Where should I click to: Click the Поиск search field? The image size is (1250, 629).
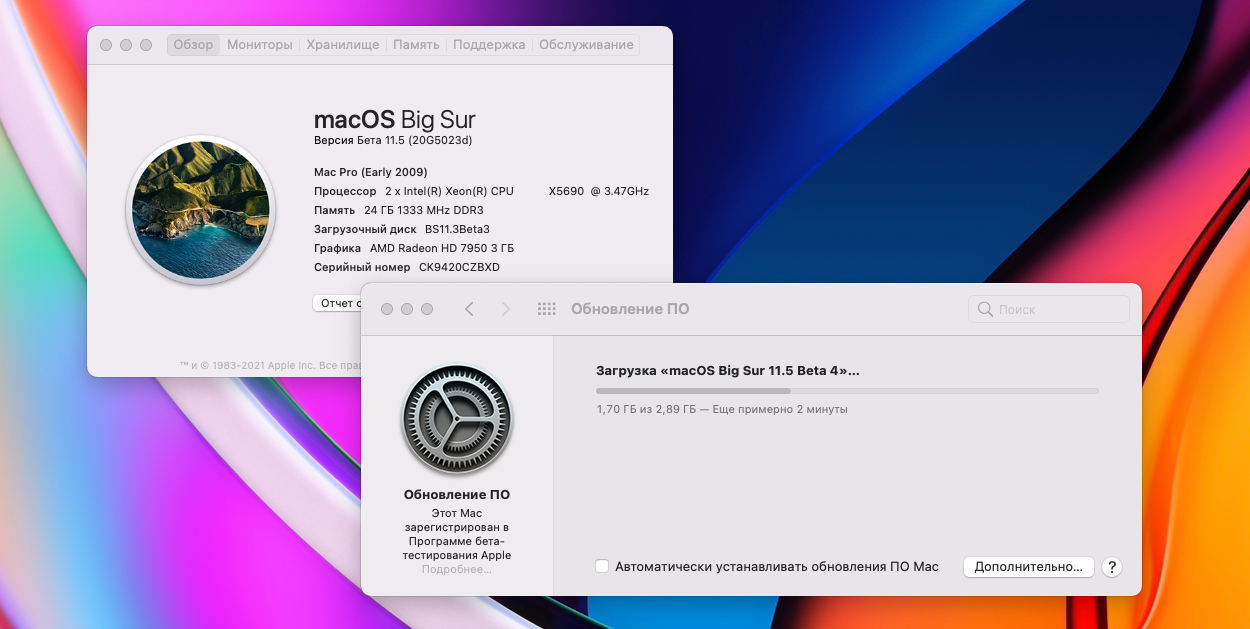(x=1049, y=310)
